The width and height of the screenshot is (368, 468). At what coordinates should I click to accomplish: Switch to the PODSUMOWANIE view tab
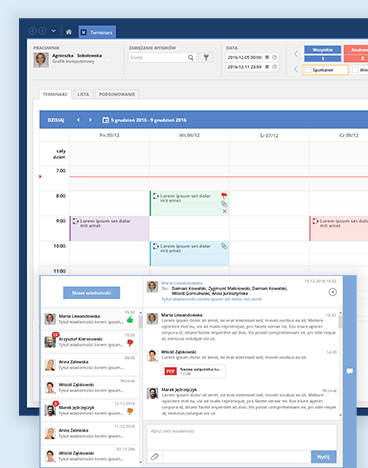[x=117, y=94]
